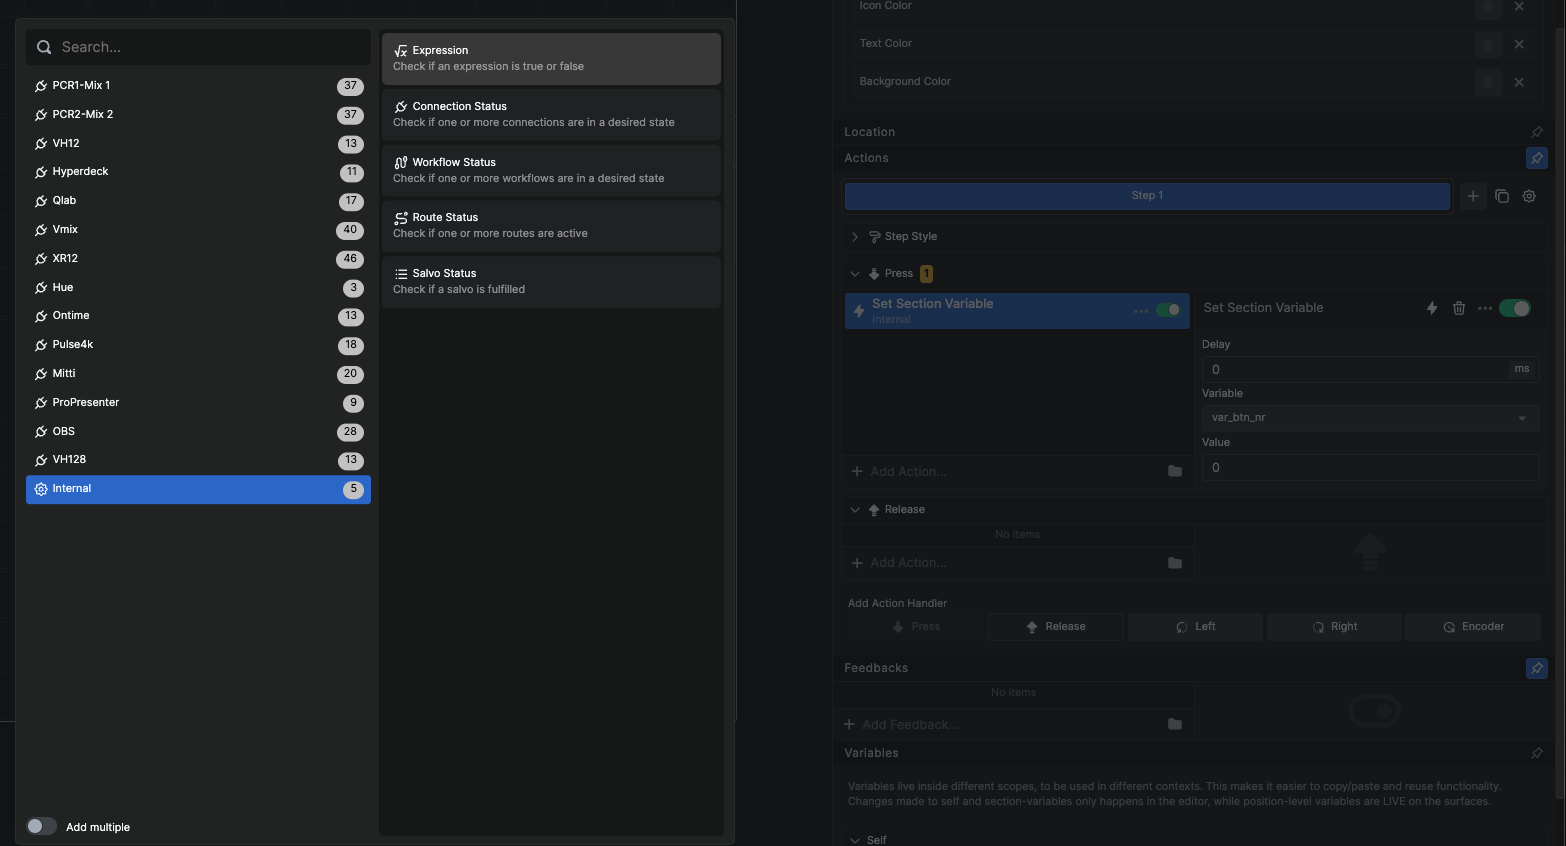
Task: Select the Hue list row
Action: pyautogui.click(x=198, y=288)
